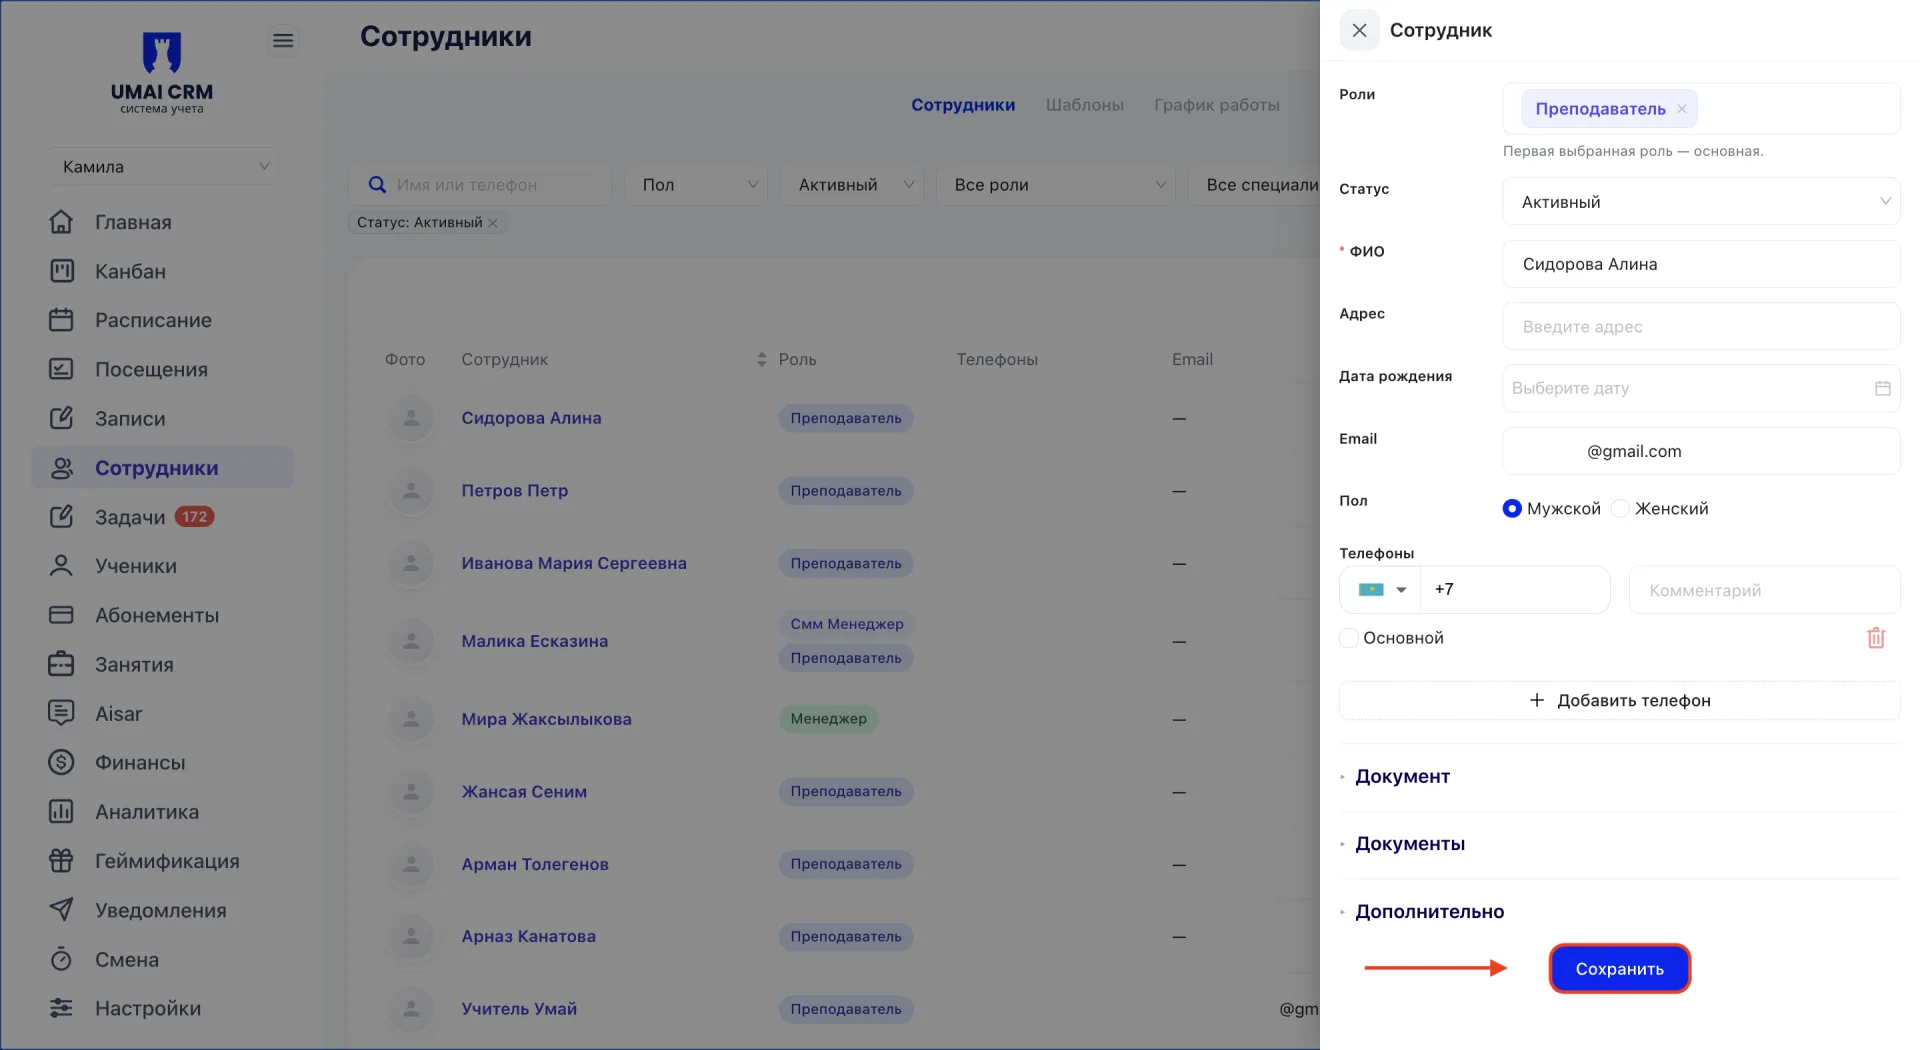
Task: Expand the Документ section
Action: tap(1402, 777)
